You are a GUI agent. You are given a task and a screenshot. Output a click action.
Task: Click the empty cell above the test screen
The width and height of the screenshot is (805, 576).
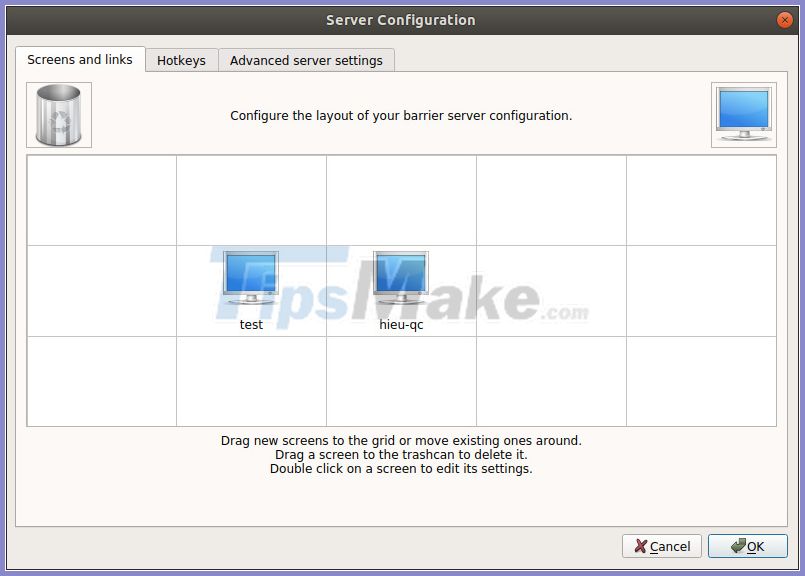(250, 200)
